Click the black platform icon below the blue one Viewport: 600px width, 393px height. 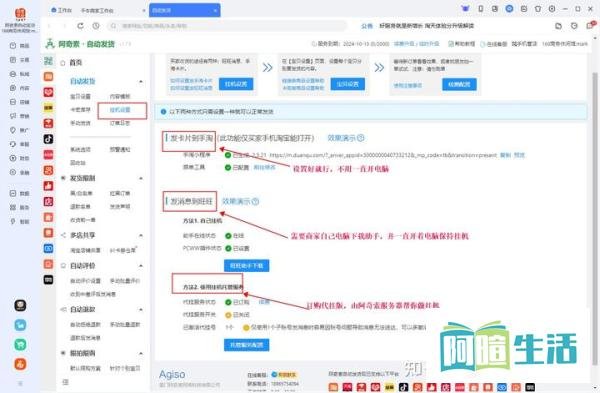[x=48, y=280]
